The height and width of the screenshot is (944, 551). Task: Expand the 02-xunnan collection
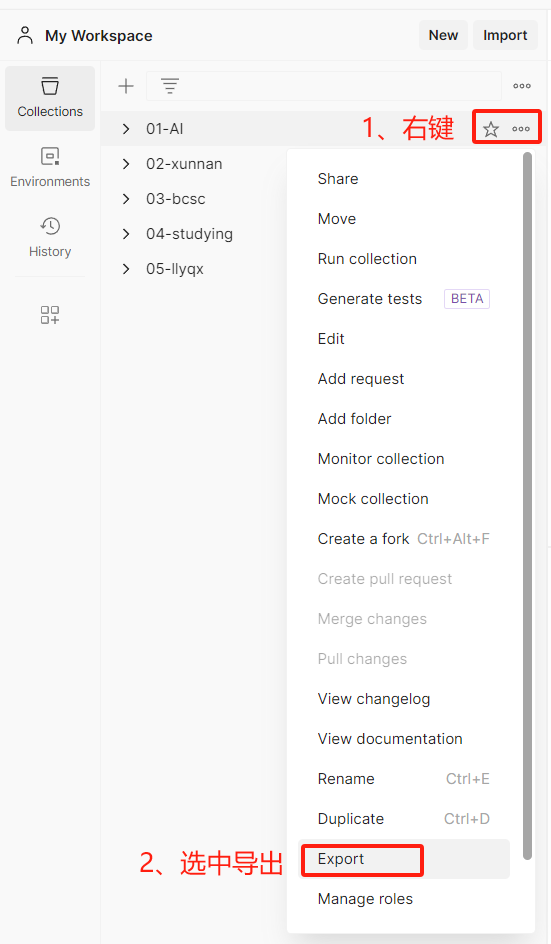pos(126,164)
